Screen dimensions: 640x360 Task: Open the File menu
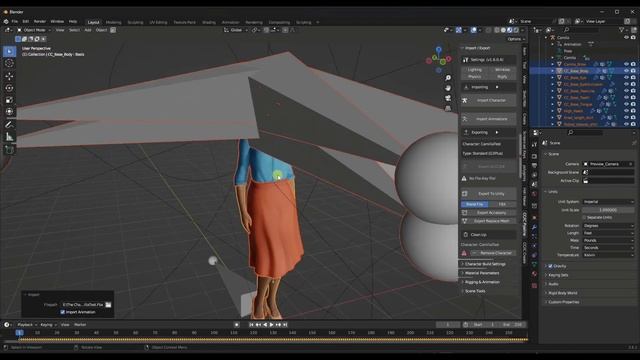(15, 21)
